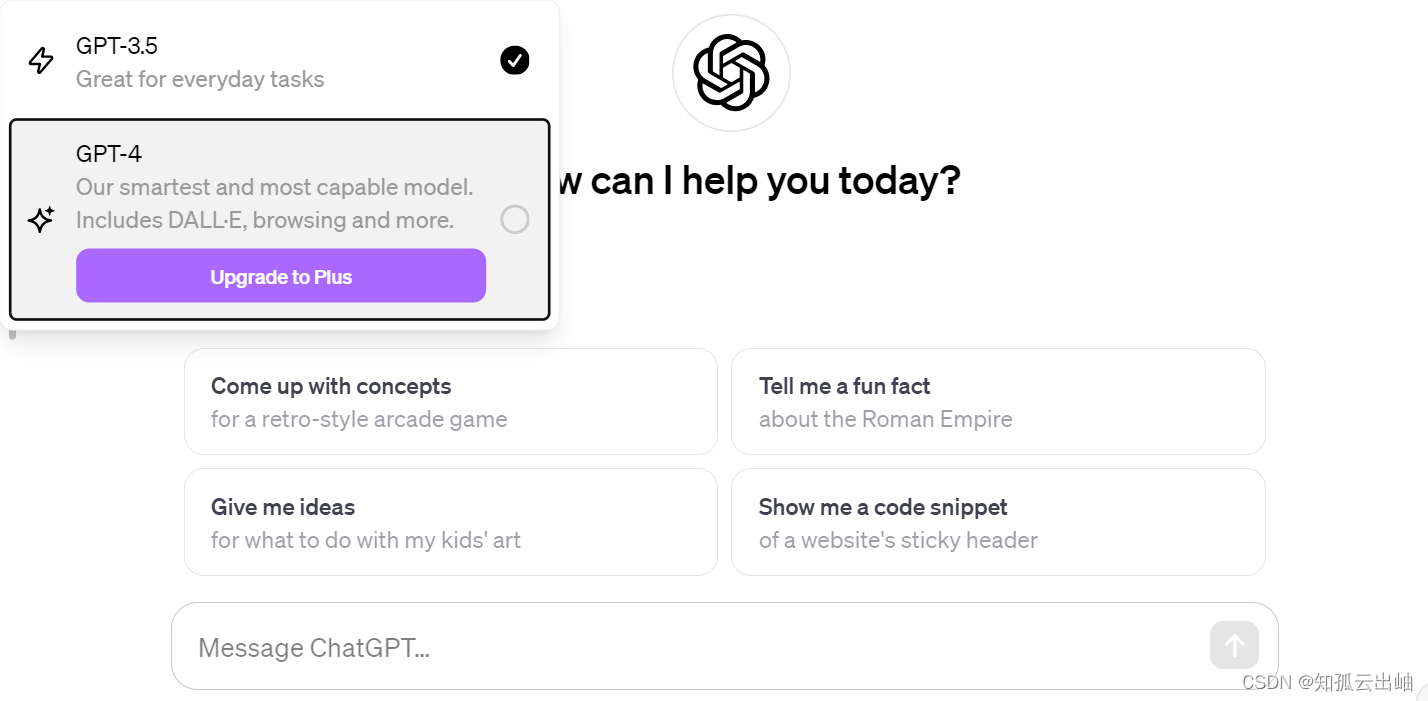This screenshot has height=701, width=1428.
Task: Pick the 'Tell me a fun fact' suggestion
Action: click(998, 402)
